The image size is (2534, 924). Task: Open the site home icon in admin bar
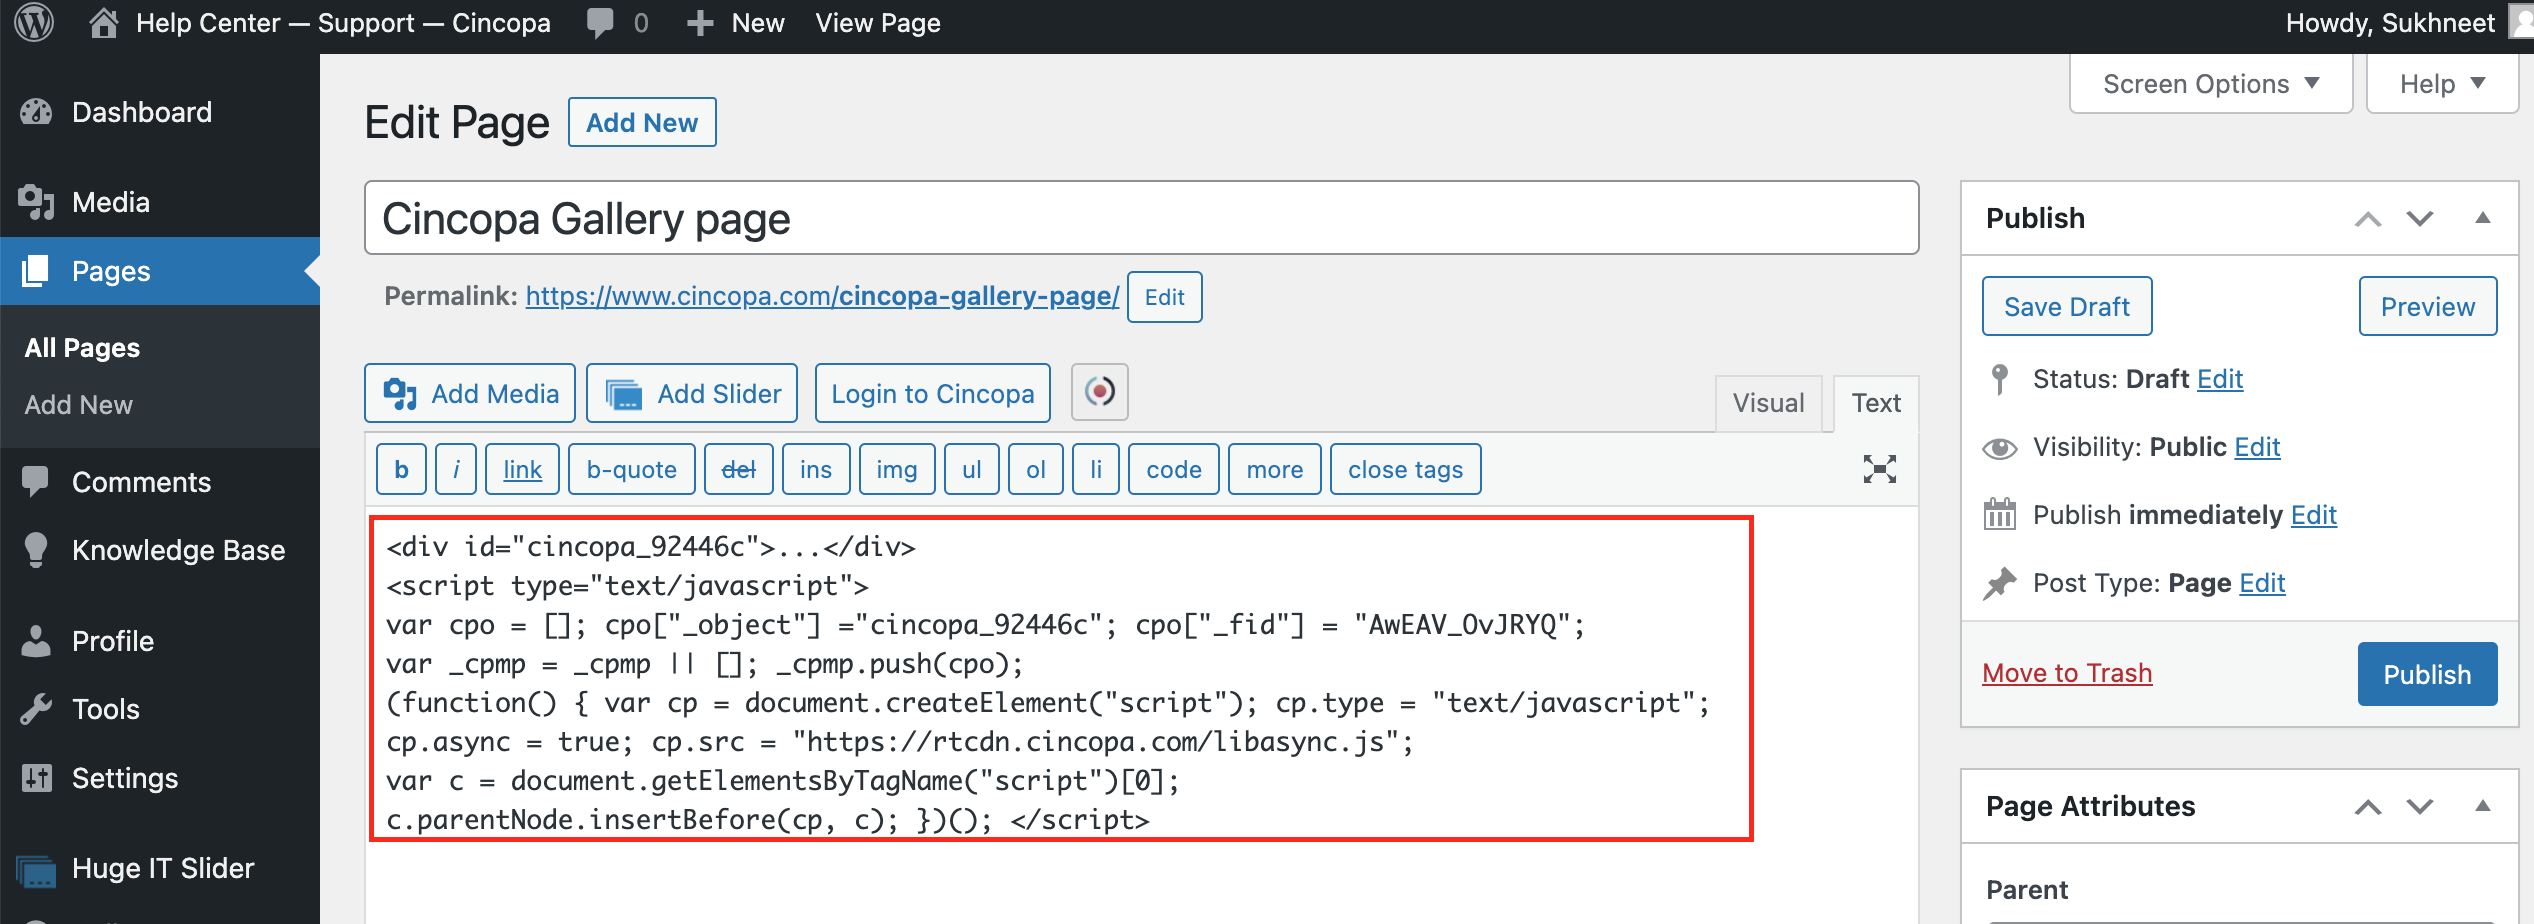pyautogui.click(x=103, y=23)
